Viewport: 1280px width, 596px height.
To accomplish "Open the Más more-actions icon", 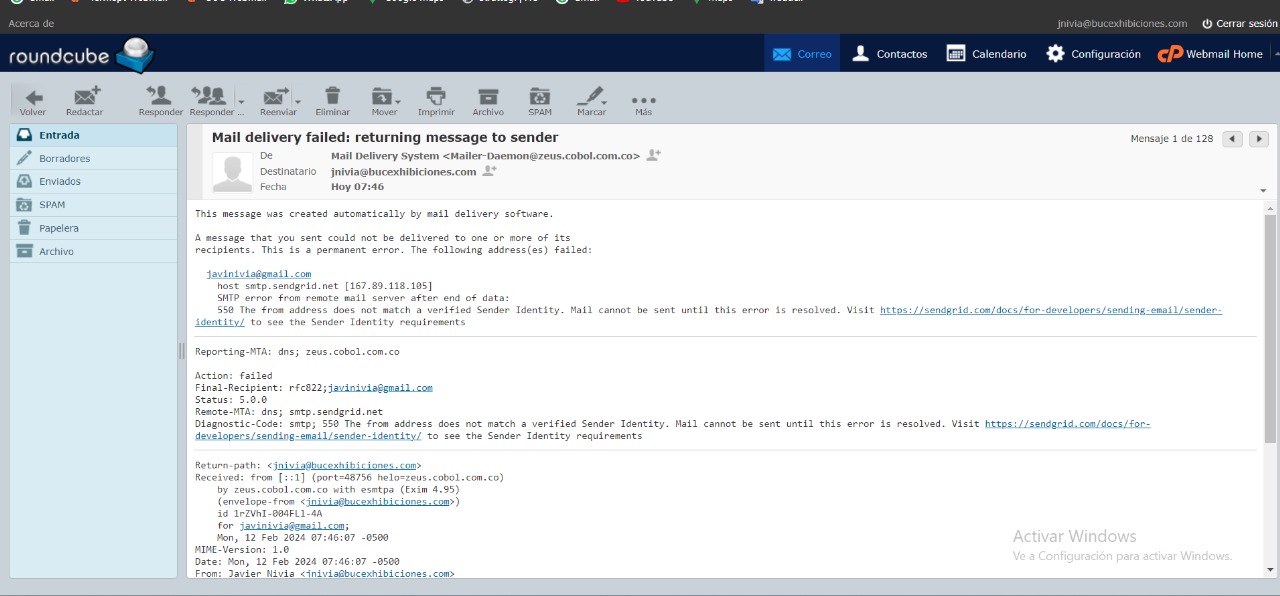I will (643, 100).
